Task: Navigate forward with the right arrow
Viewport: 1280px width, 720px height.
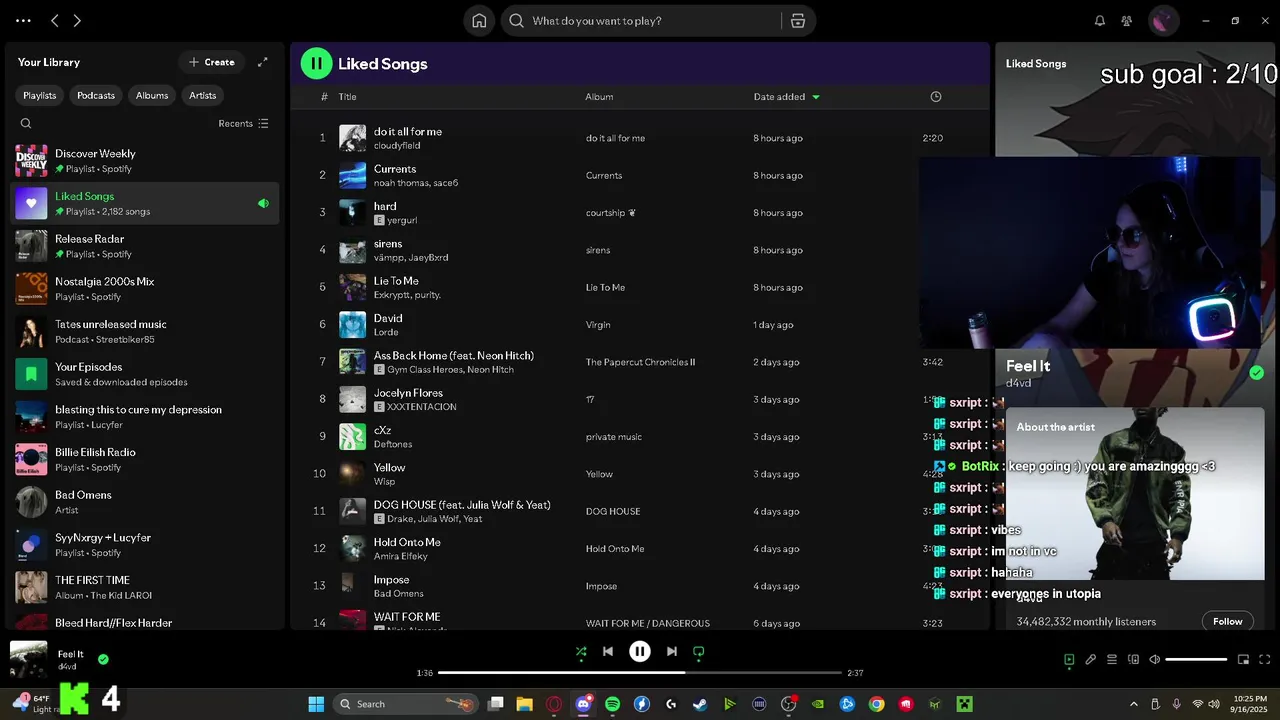Action: [x=77, y=20]
